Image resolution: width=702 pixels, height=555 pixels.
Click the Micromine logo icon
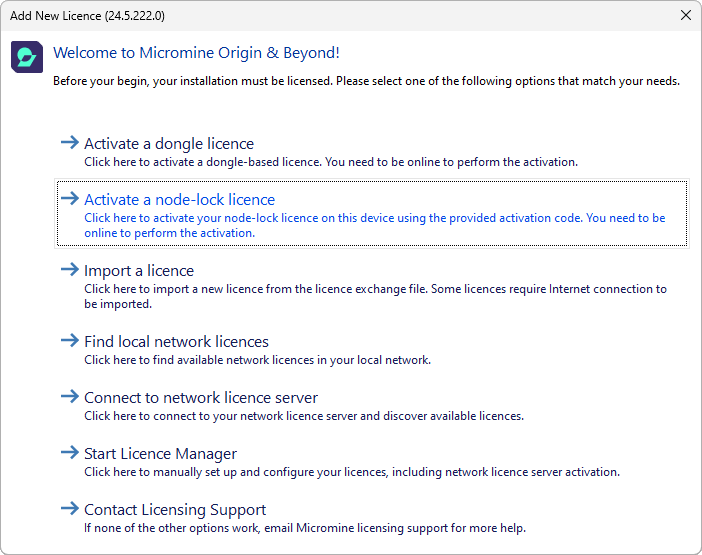(27, 57)
